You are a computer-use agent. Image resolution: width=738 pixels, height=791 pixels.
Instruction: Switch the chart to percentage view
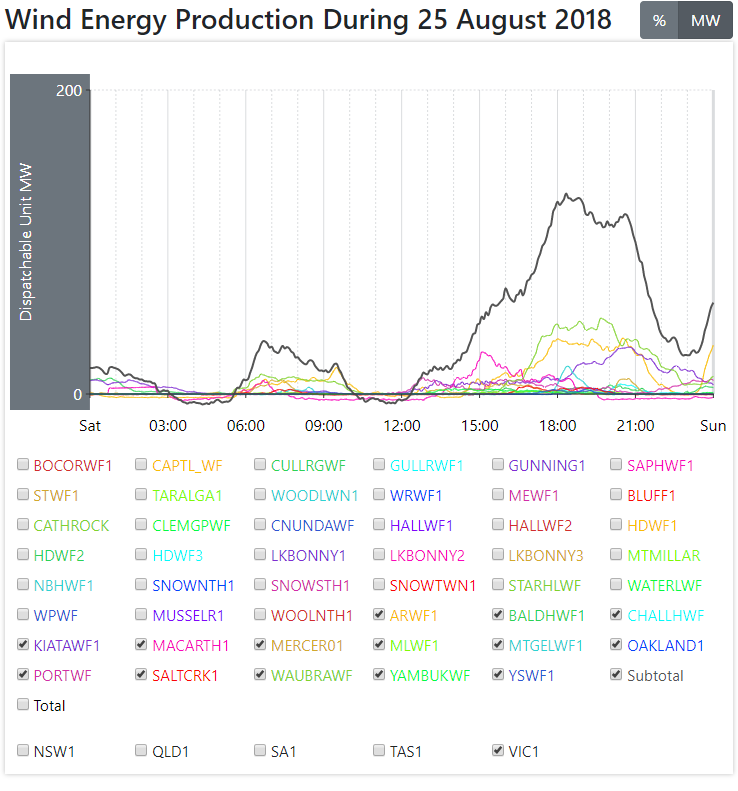[659, 21]
